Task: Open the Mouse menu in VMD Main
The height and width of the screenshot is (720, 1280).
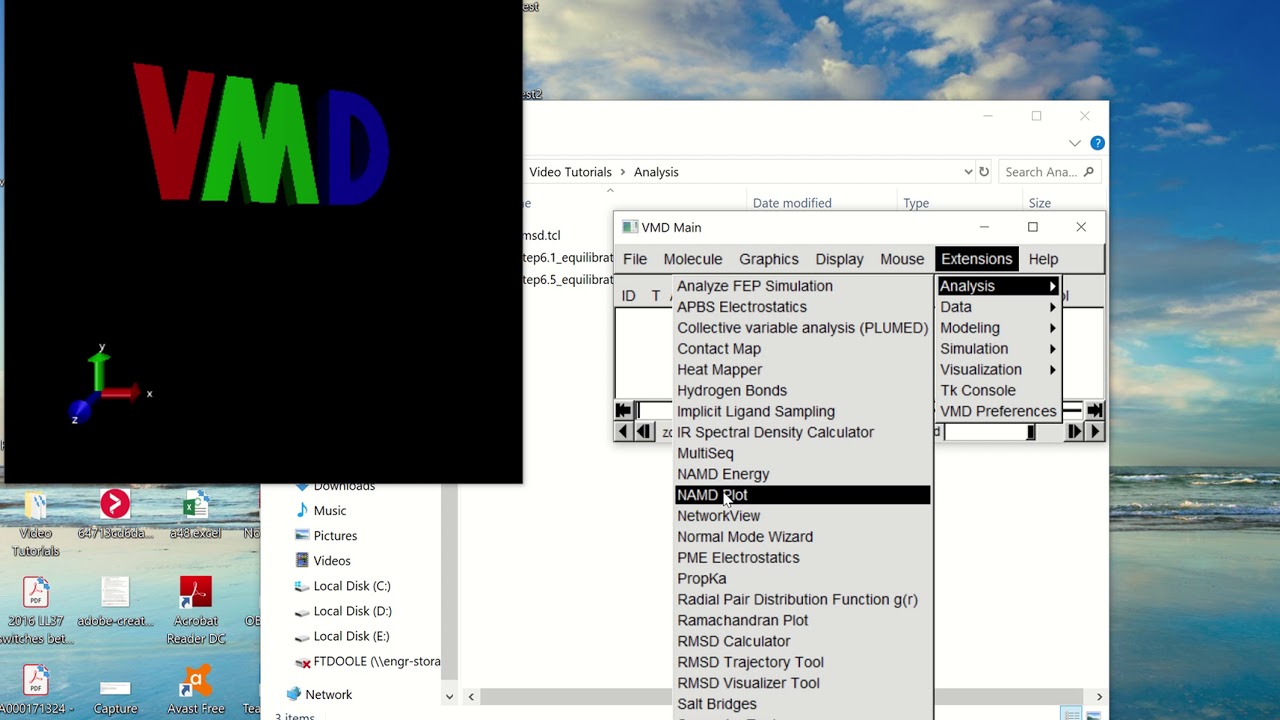Action: click(x=902, y=259)
